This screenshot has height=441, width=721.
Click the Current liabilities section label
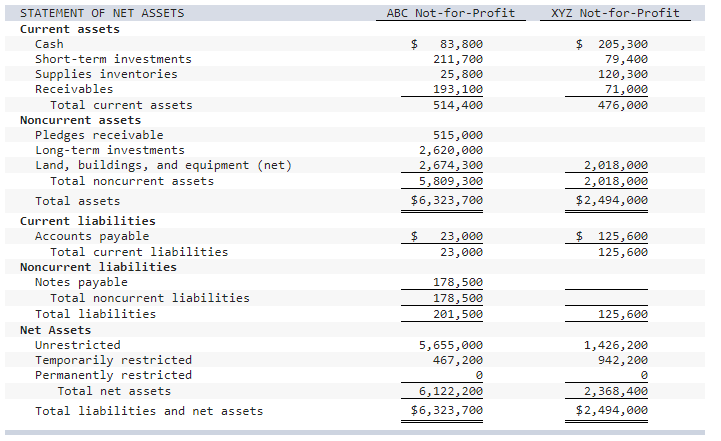(88, 221)
